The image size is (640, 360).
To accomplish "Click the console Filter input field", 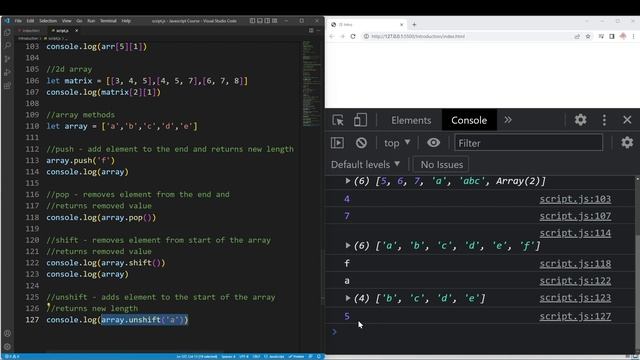I will [528, 143].
